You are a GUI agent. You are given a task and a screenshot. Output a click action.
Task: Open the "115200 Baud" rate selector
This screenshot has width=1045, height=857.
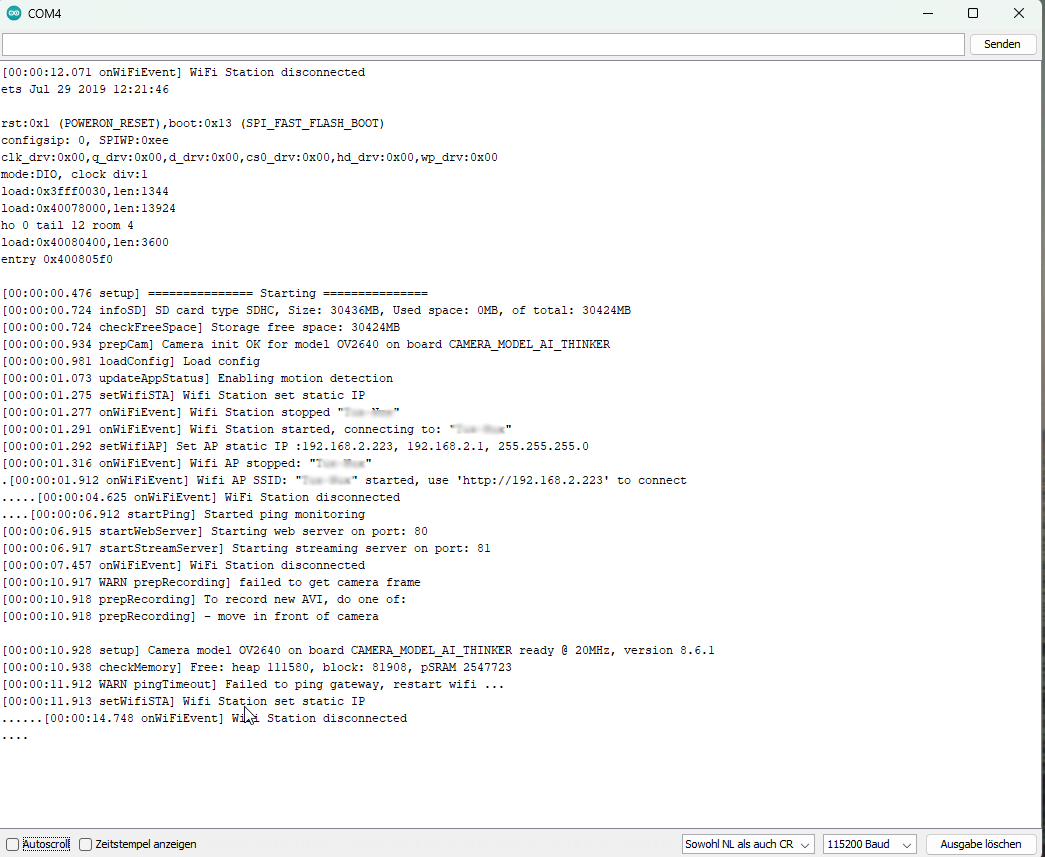coord(869,843)
